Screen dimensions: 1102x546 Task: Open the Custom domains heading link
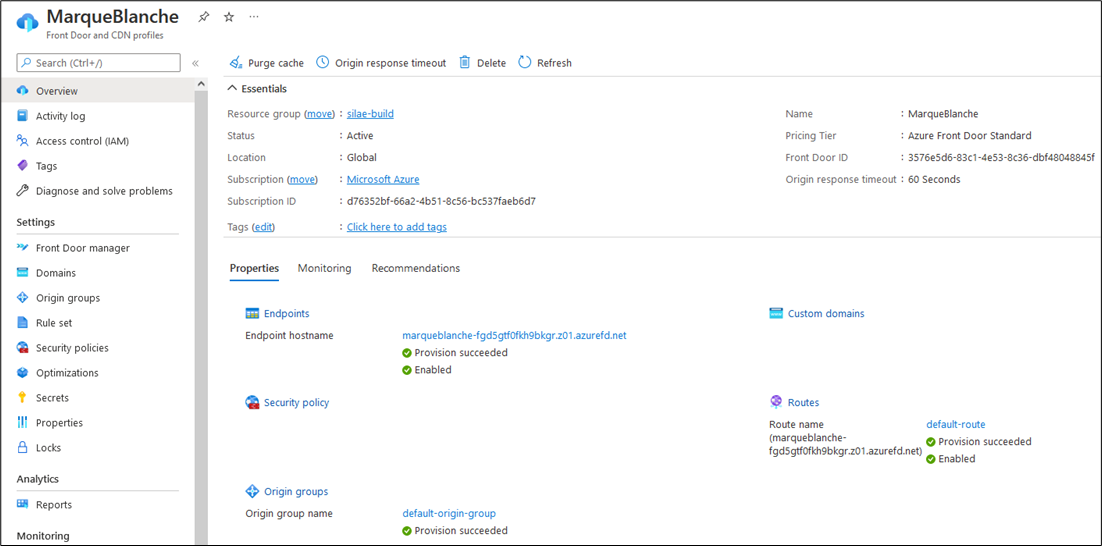click(x=826, y=313)
